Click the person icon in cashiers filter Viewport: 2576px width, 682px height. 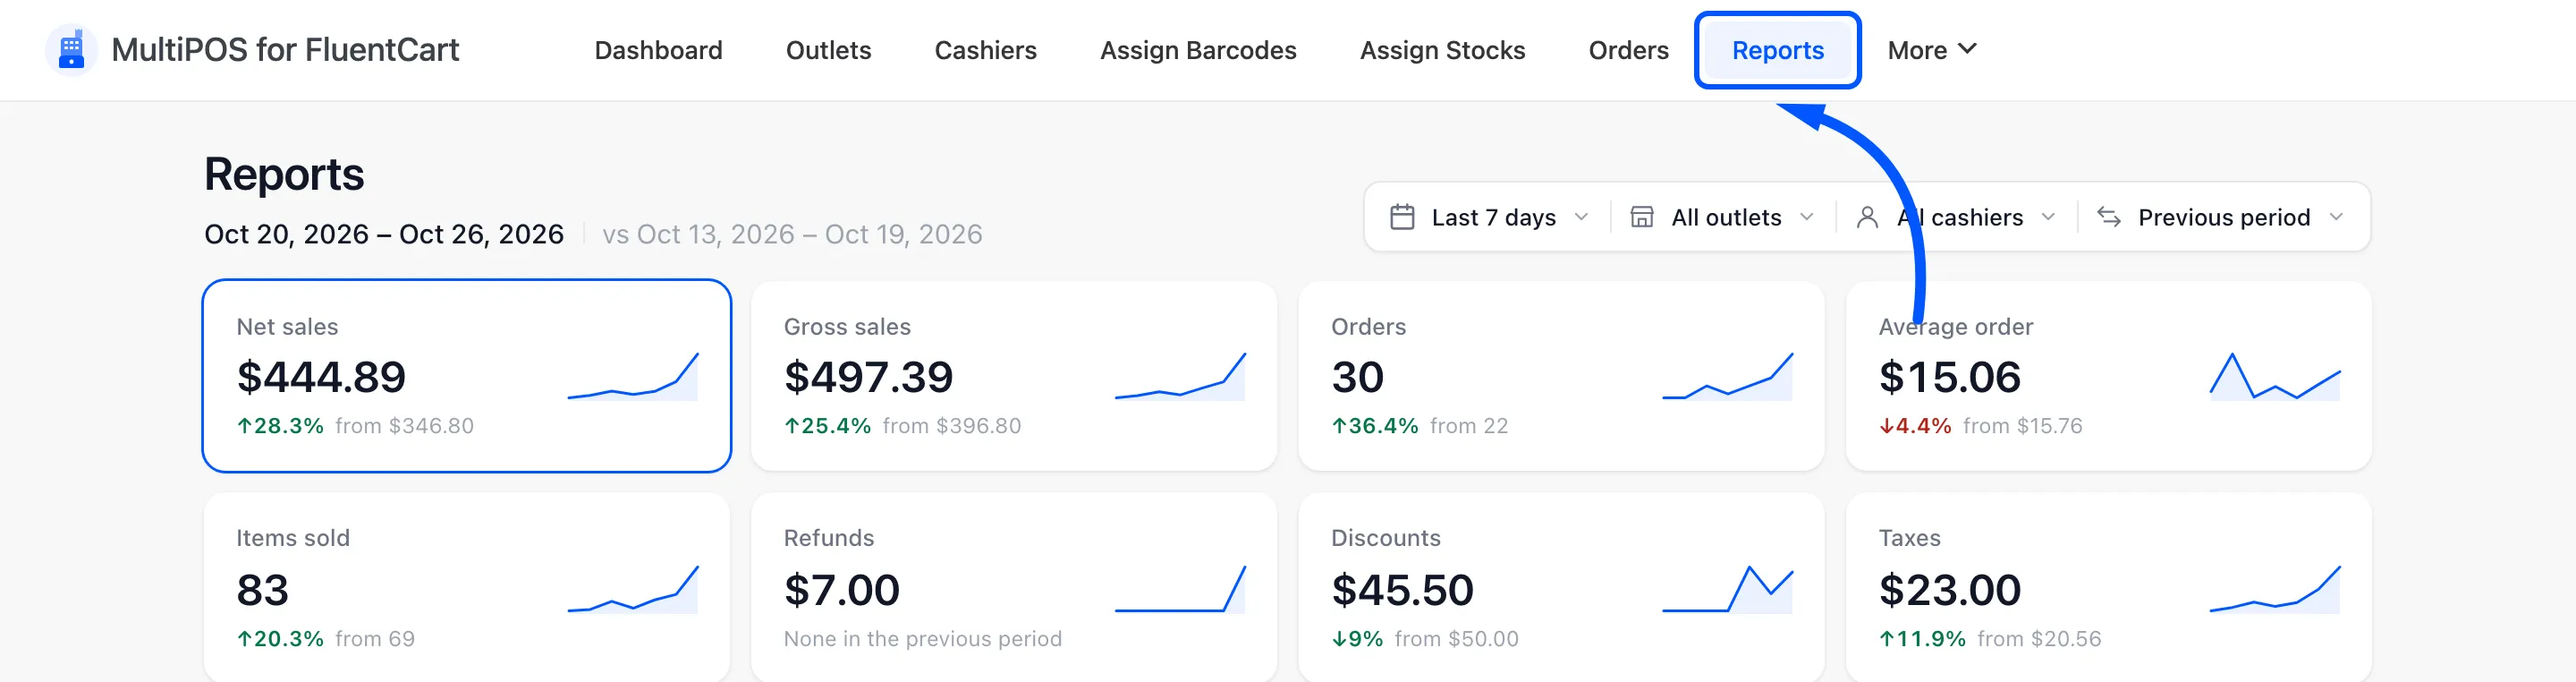click(1866, 217)
